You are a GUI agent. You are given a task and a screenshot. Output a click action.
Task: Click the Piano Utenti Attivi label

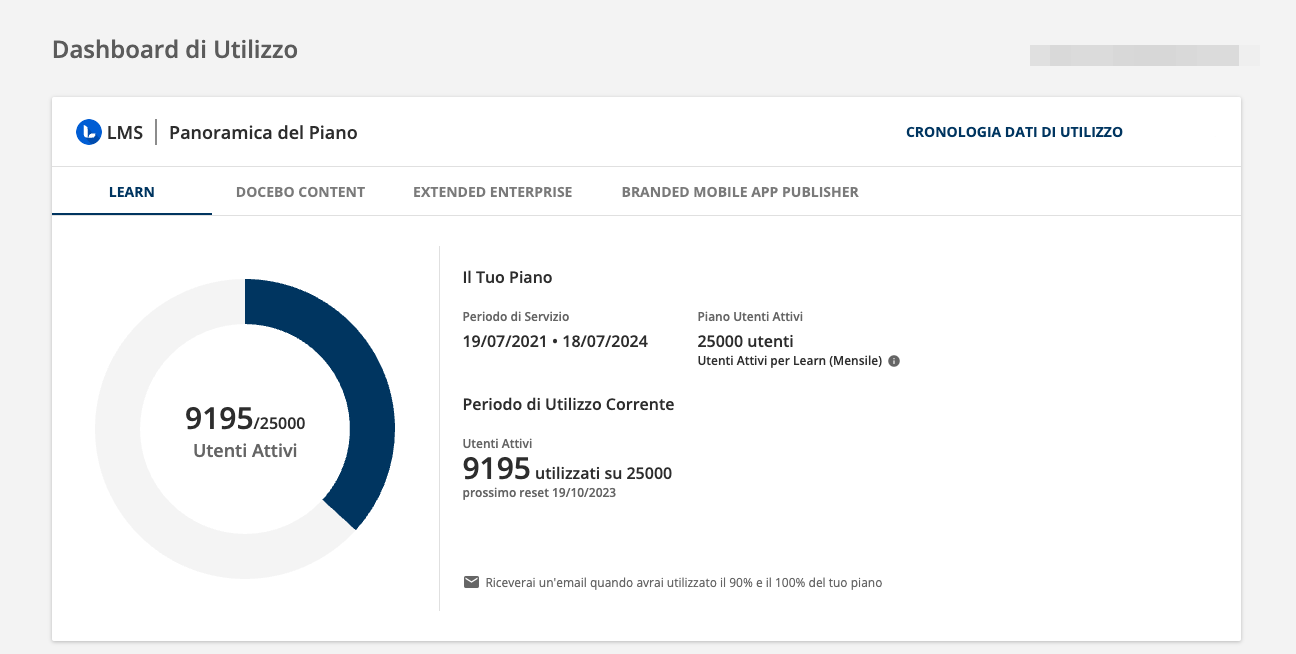[x=750, y=317]
